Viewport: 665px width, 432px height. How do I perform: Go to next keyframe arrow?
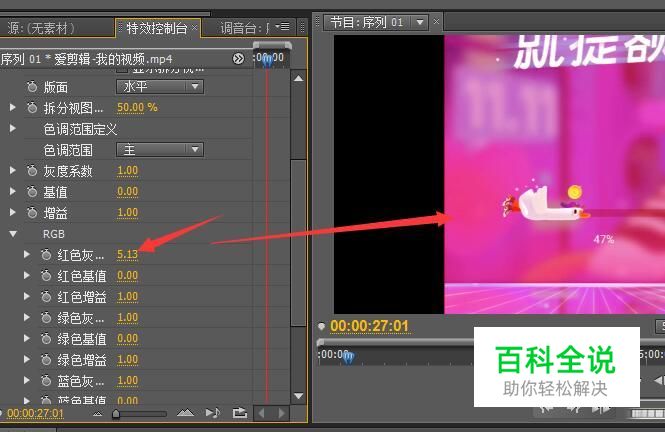click(282, 413)
